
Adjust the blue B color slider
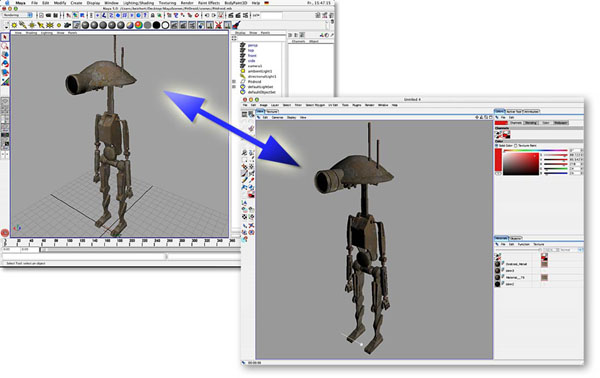[x=555, y=173]
